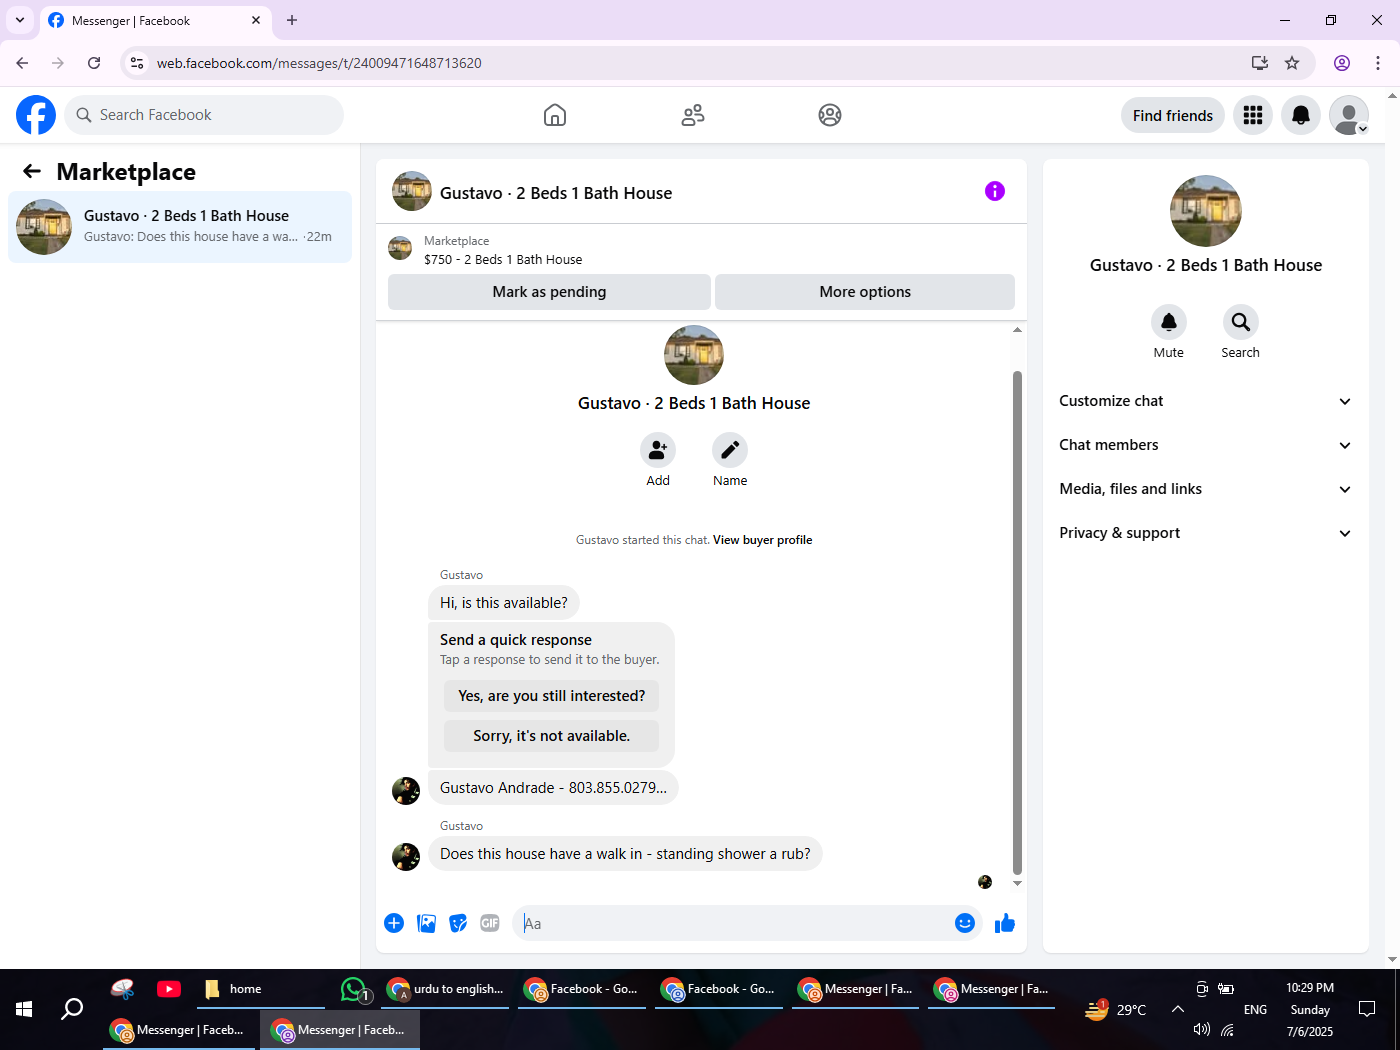1400x1050 pixels.
Task: Open the install app icon in address bar
Action: click(1260, 63)
